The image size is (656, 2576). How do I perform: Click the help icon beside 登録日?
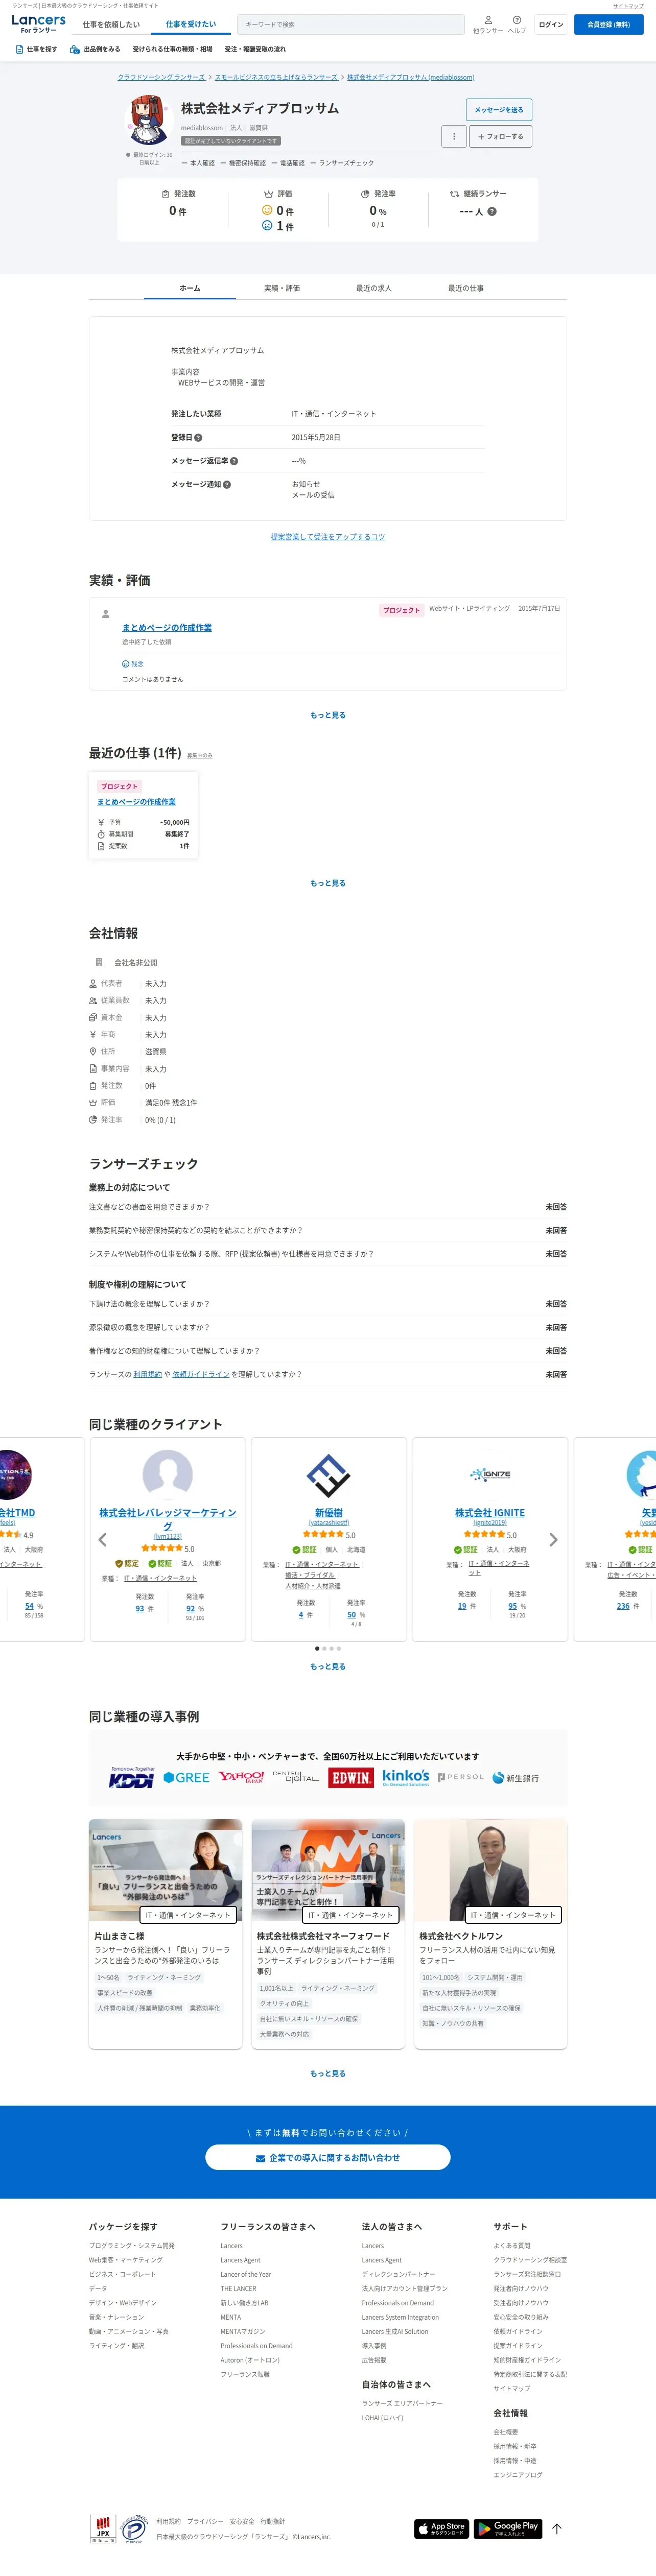pyautogui.click(x=198, y=438)
